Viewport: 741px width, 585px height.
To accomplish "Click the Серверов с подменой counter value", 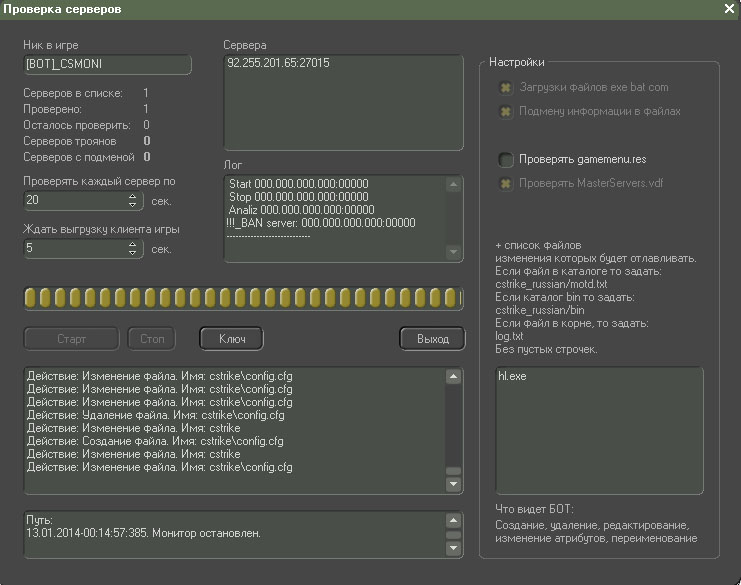I will [147, 157].
